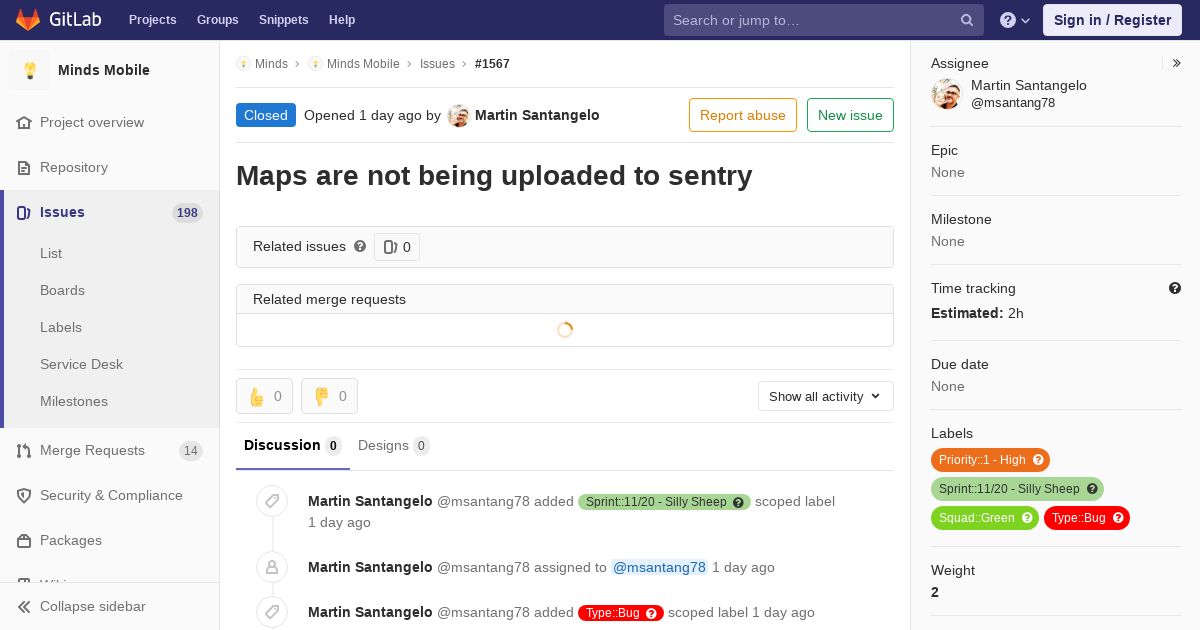Click the search magnifier icon
This screenshot has height=630, width=1200.
[x=967, y=20]
